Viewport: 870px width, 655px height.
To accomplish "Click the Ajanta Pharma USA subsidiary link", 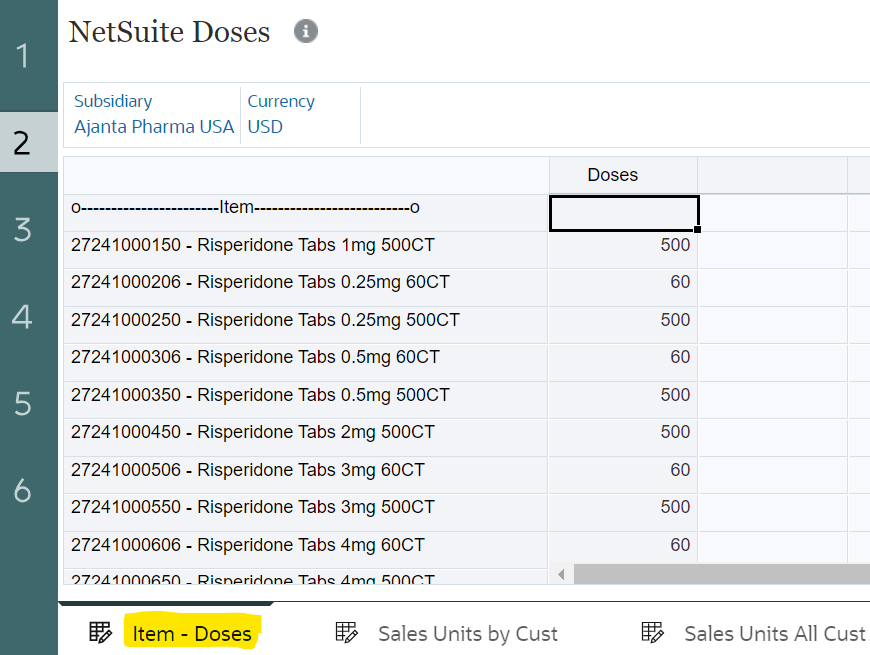I will pyautogui.click(x=154, y=127).
